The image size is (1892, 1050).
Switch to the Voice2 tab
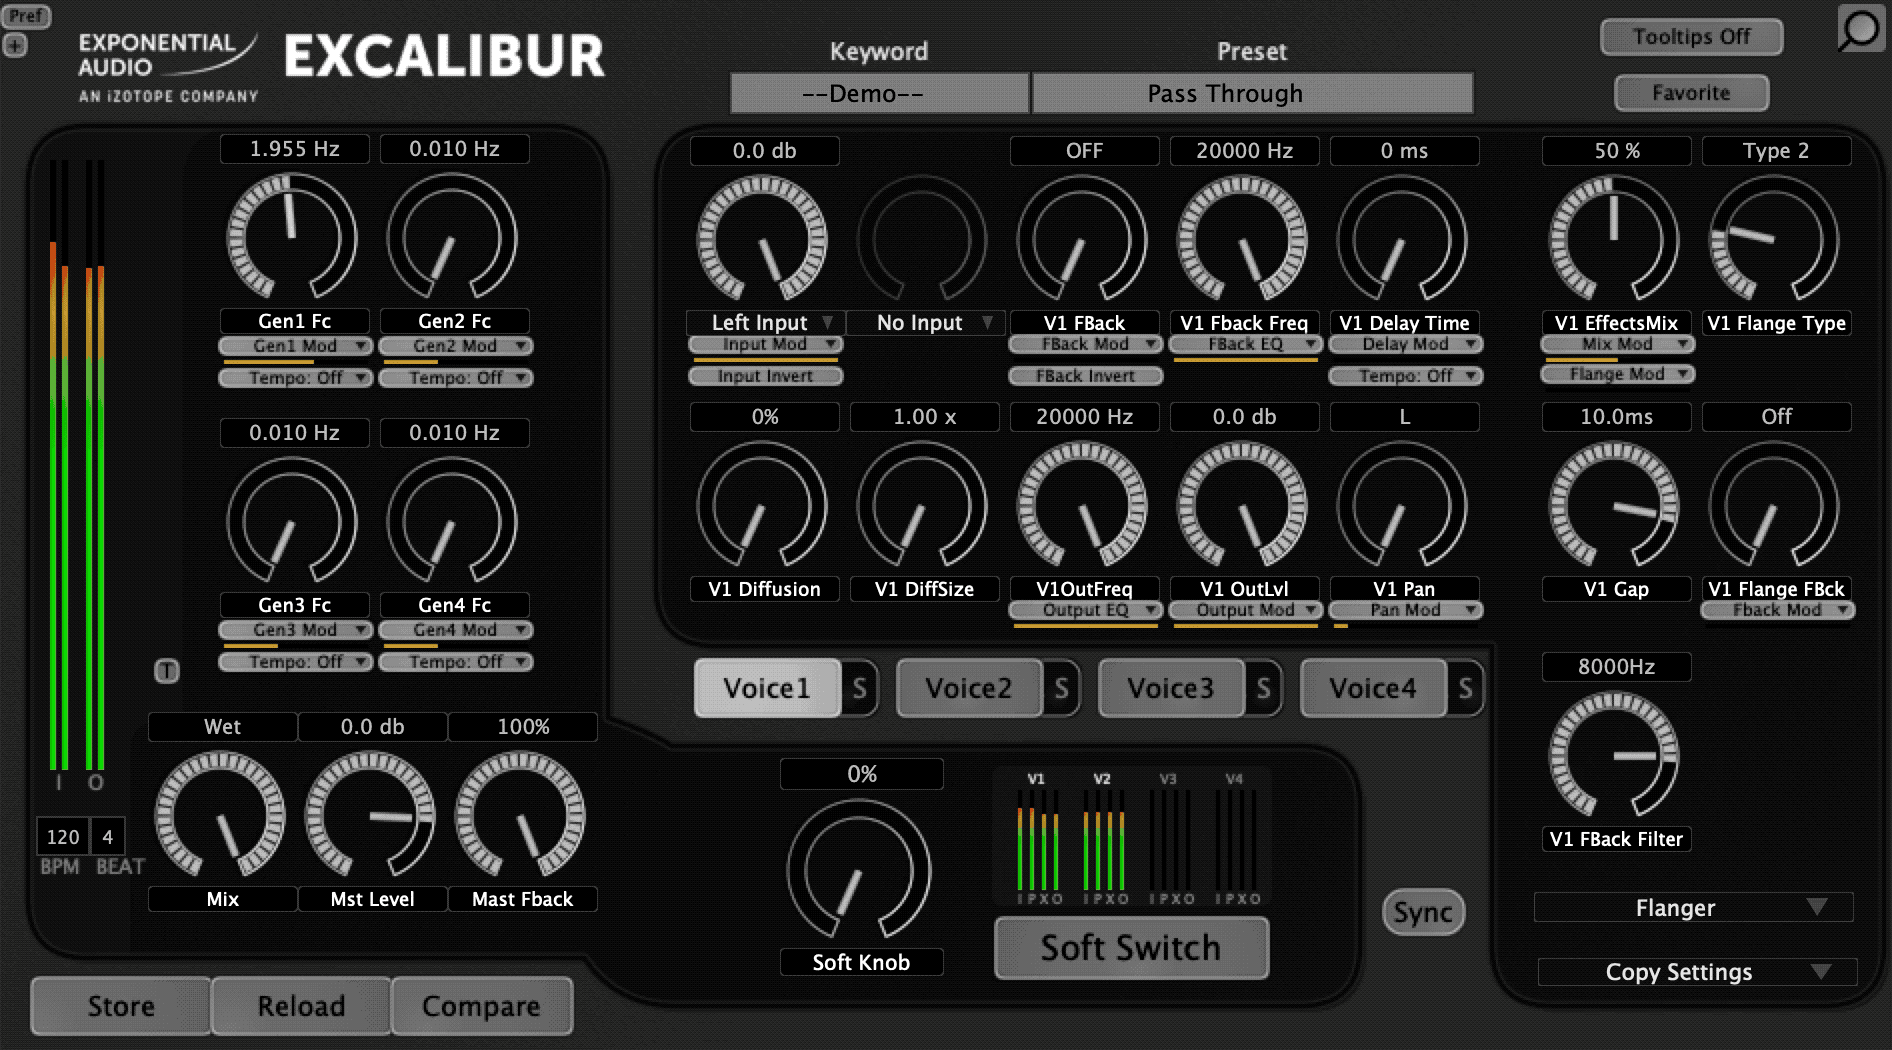point(968,688)
